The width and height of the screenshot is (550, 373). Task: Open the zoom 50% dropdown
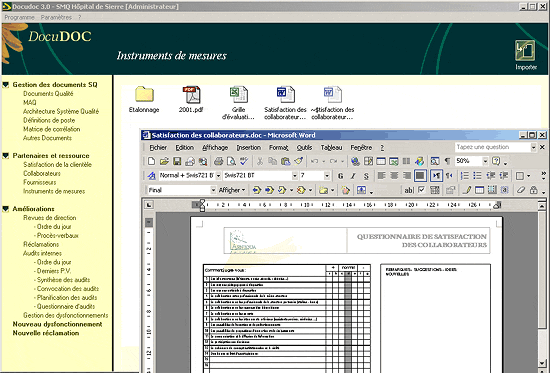[x=485, y=161]
